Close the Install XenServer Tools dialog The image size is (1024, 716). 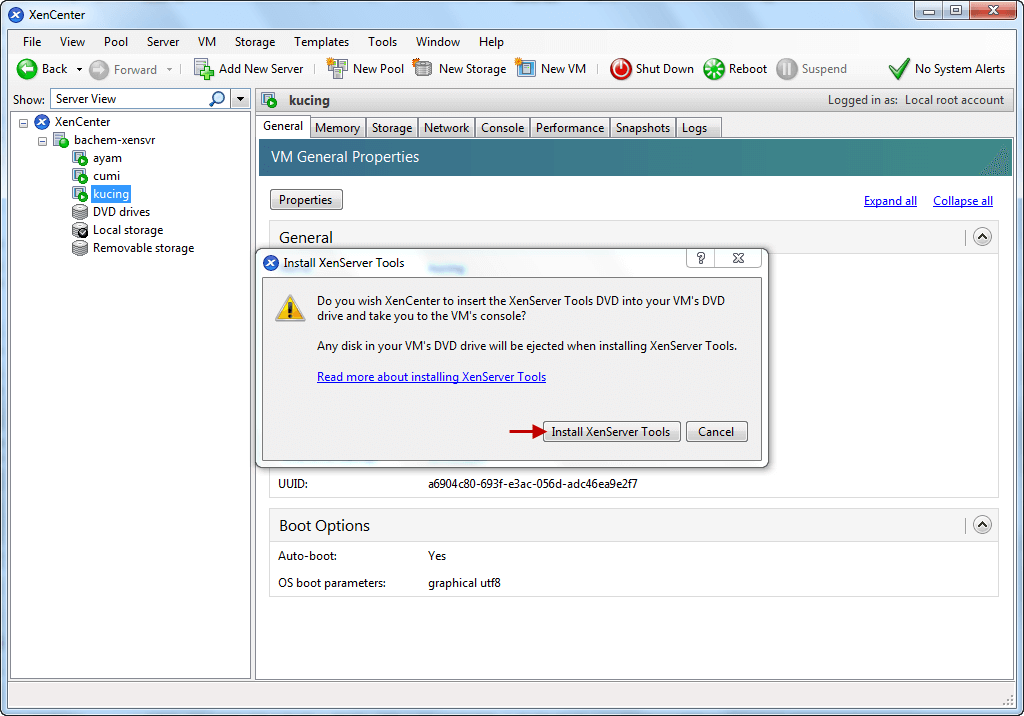click(x=739, y=258)
